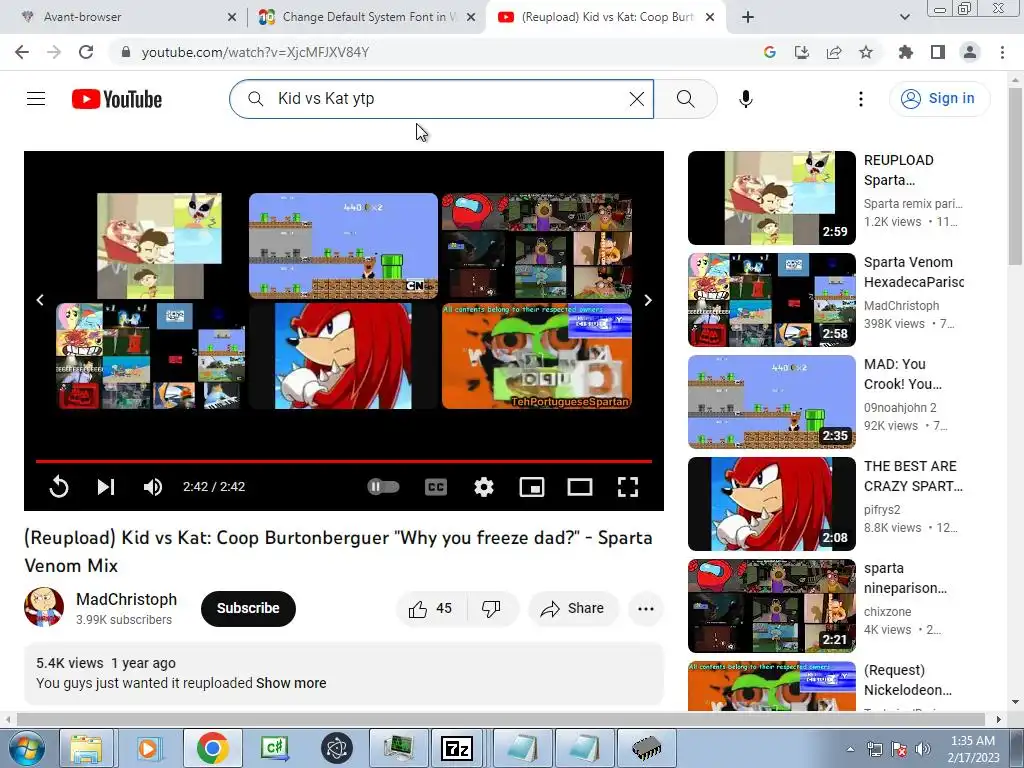
Task: Open 7-Zip from taskbar
Action: point(457,748)
